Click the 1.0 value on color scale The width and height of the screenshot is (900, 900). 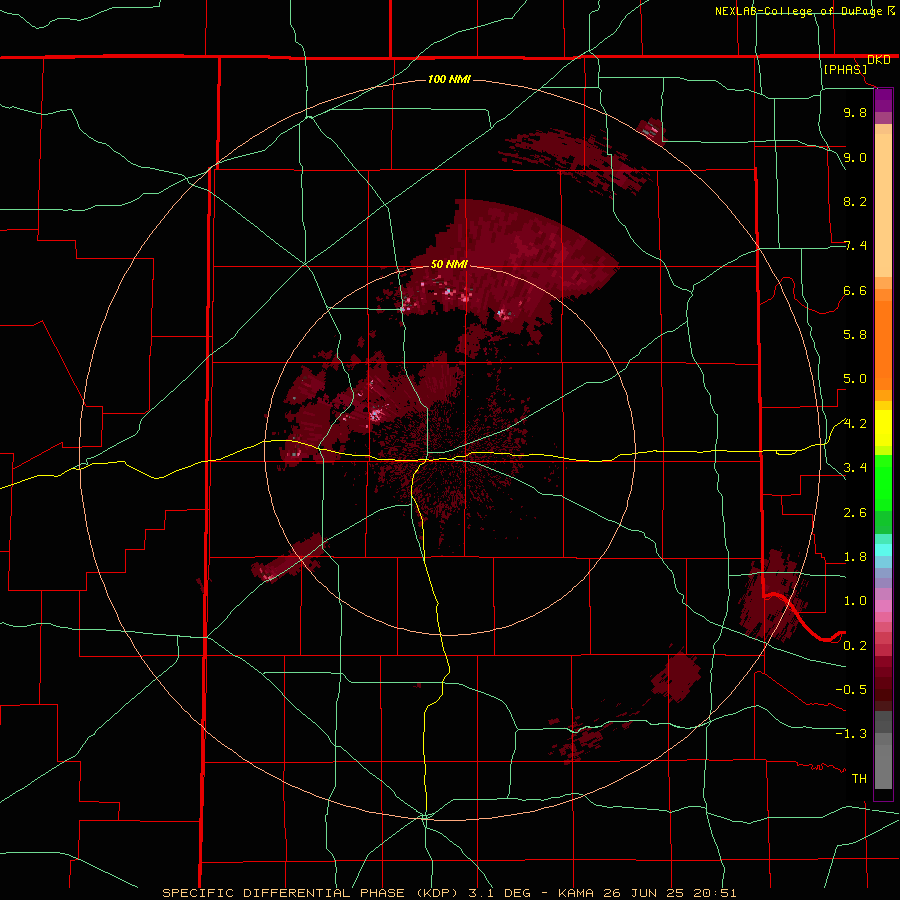point(855,601)
